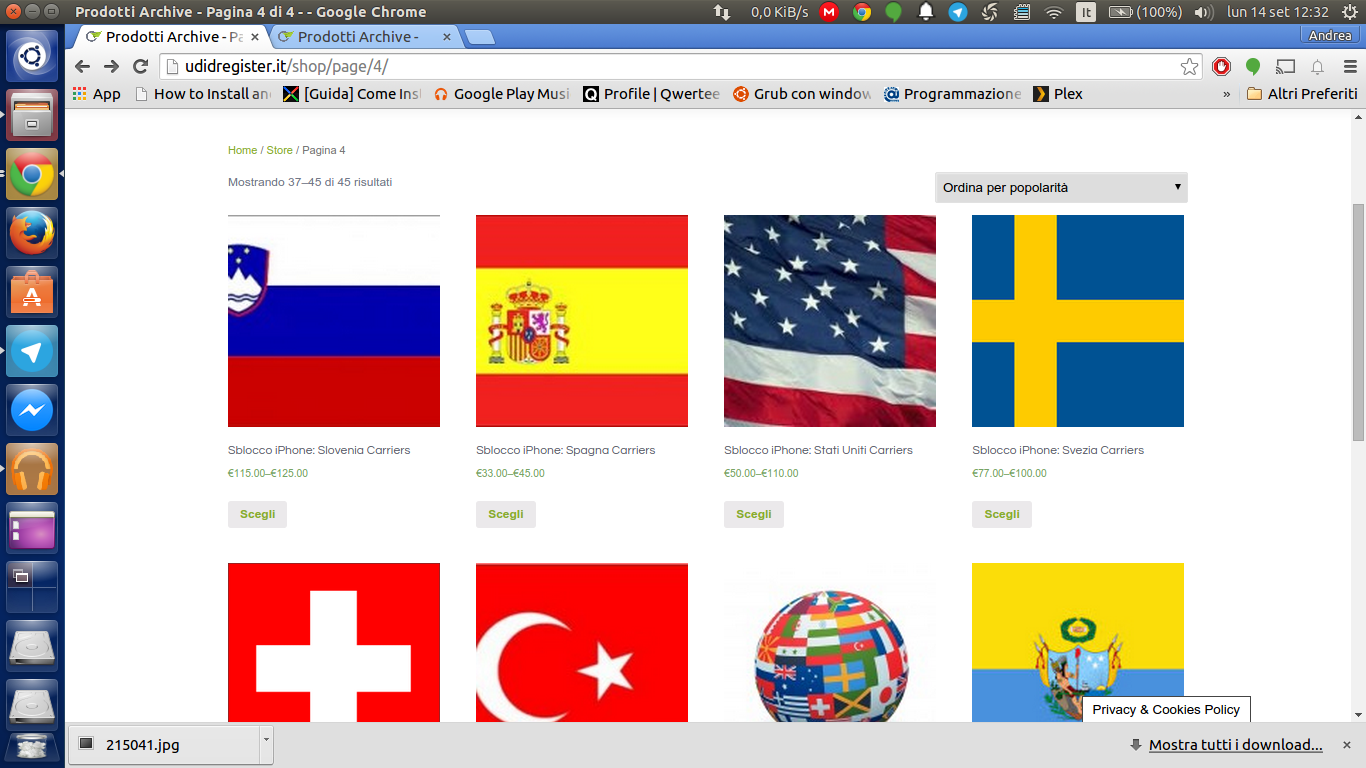Open the battery 100% indicator
This screenshot has width=1366, height=768.
click(x=1146, y=12)
